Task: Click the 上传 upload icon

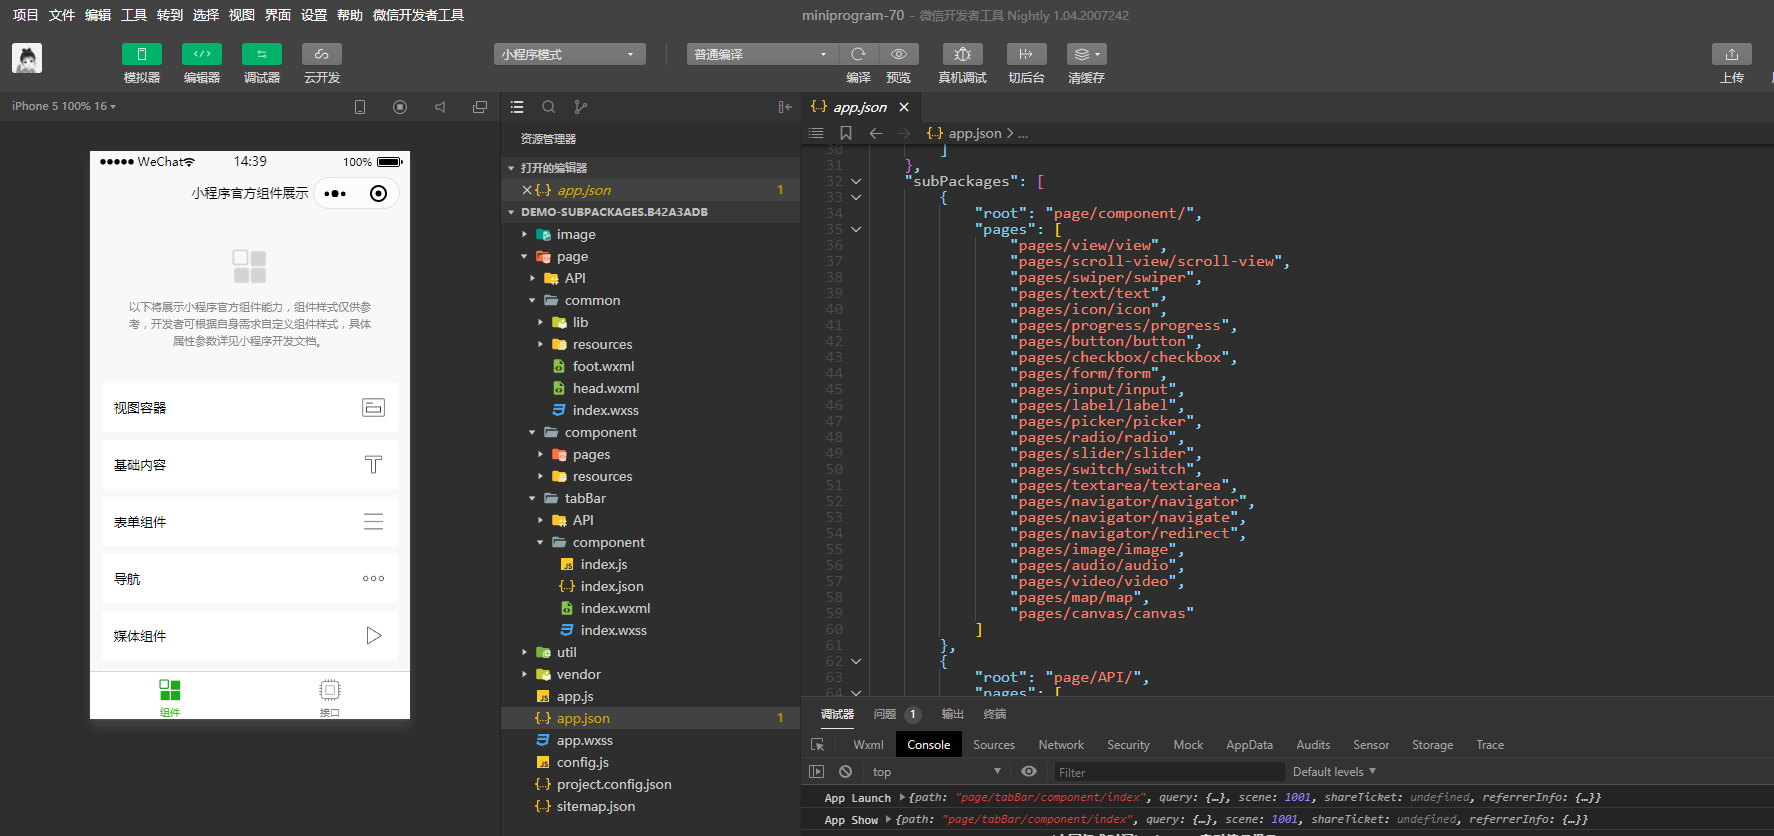Action: (1731, 54)
